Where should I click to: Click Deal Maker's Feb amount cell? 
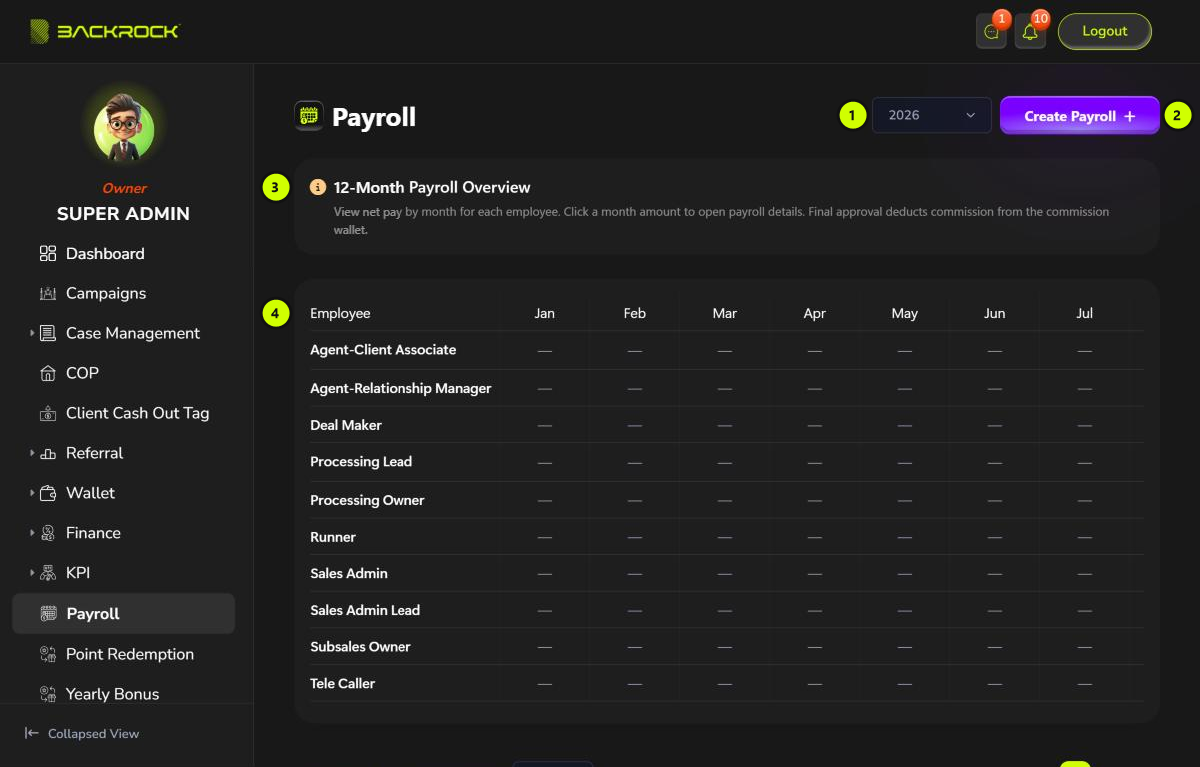(635, 425)
